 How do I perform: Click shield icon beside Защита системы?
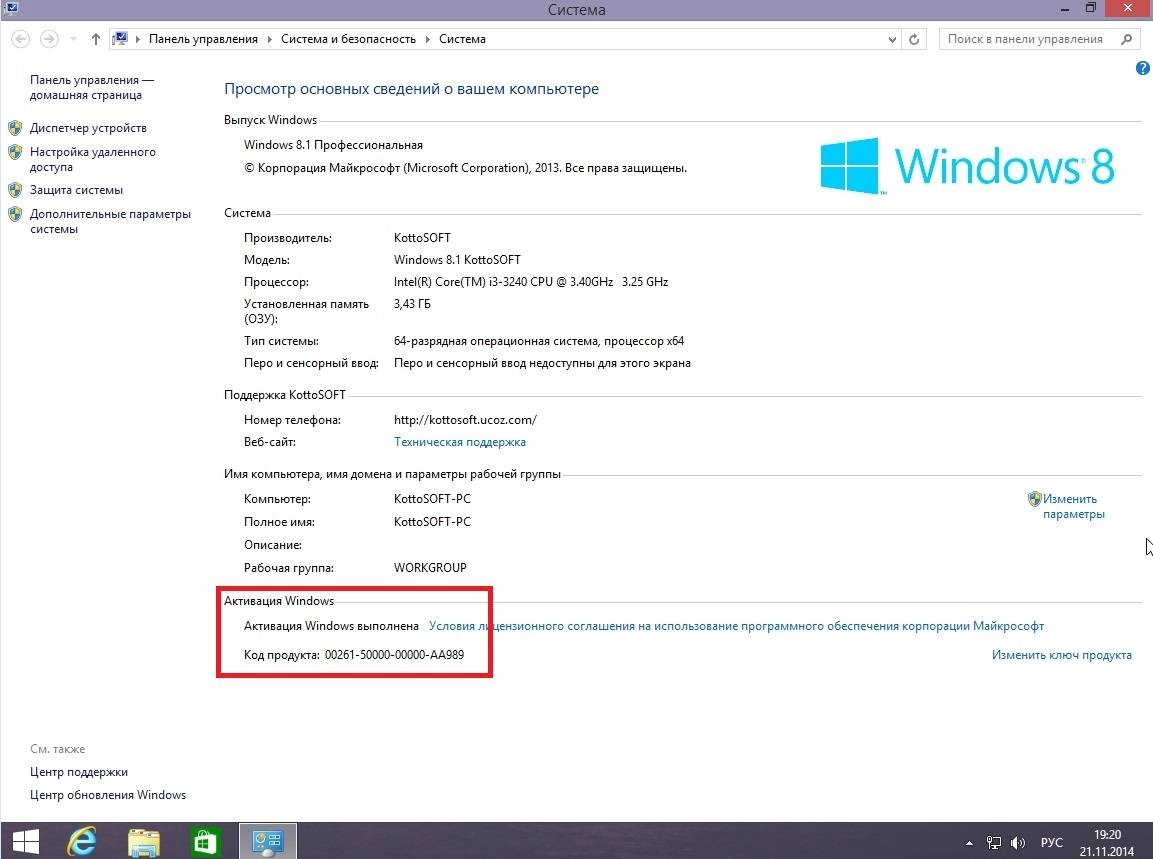point(15,190)
